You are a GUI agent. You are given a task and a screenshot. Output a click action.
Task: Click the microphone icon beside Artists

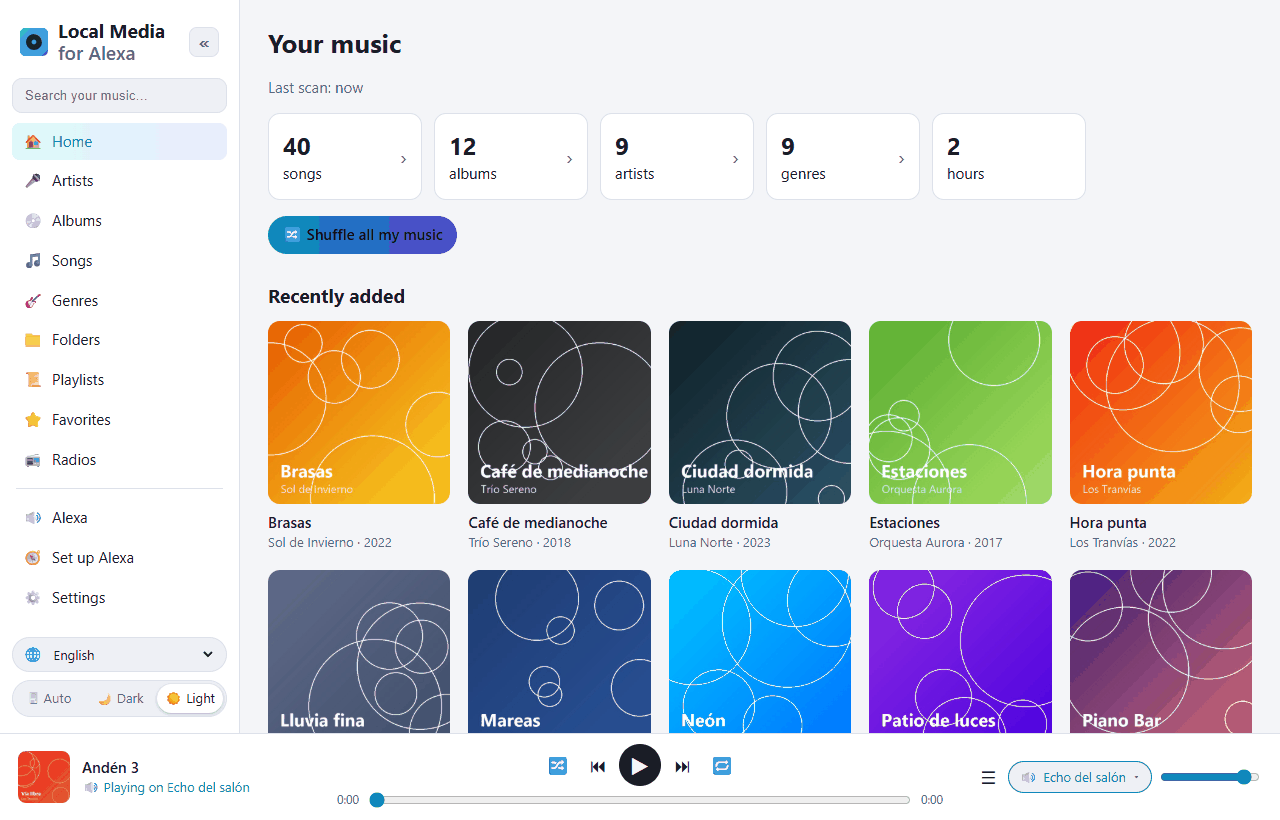(33, 181)
